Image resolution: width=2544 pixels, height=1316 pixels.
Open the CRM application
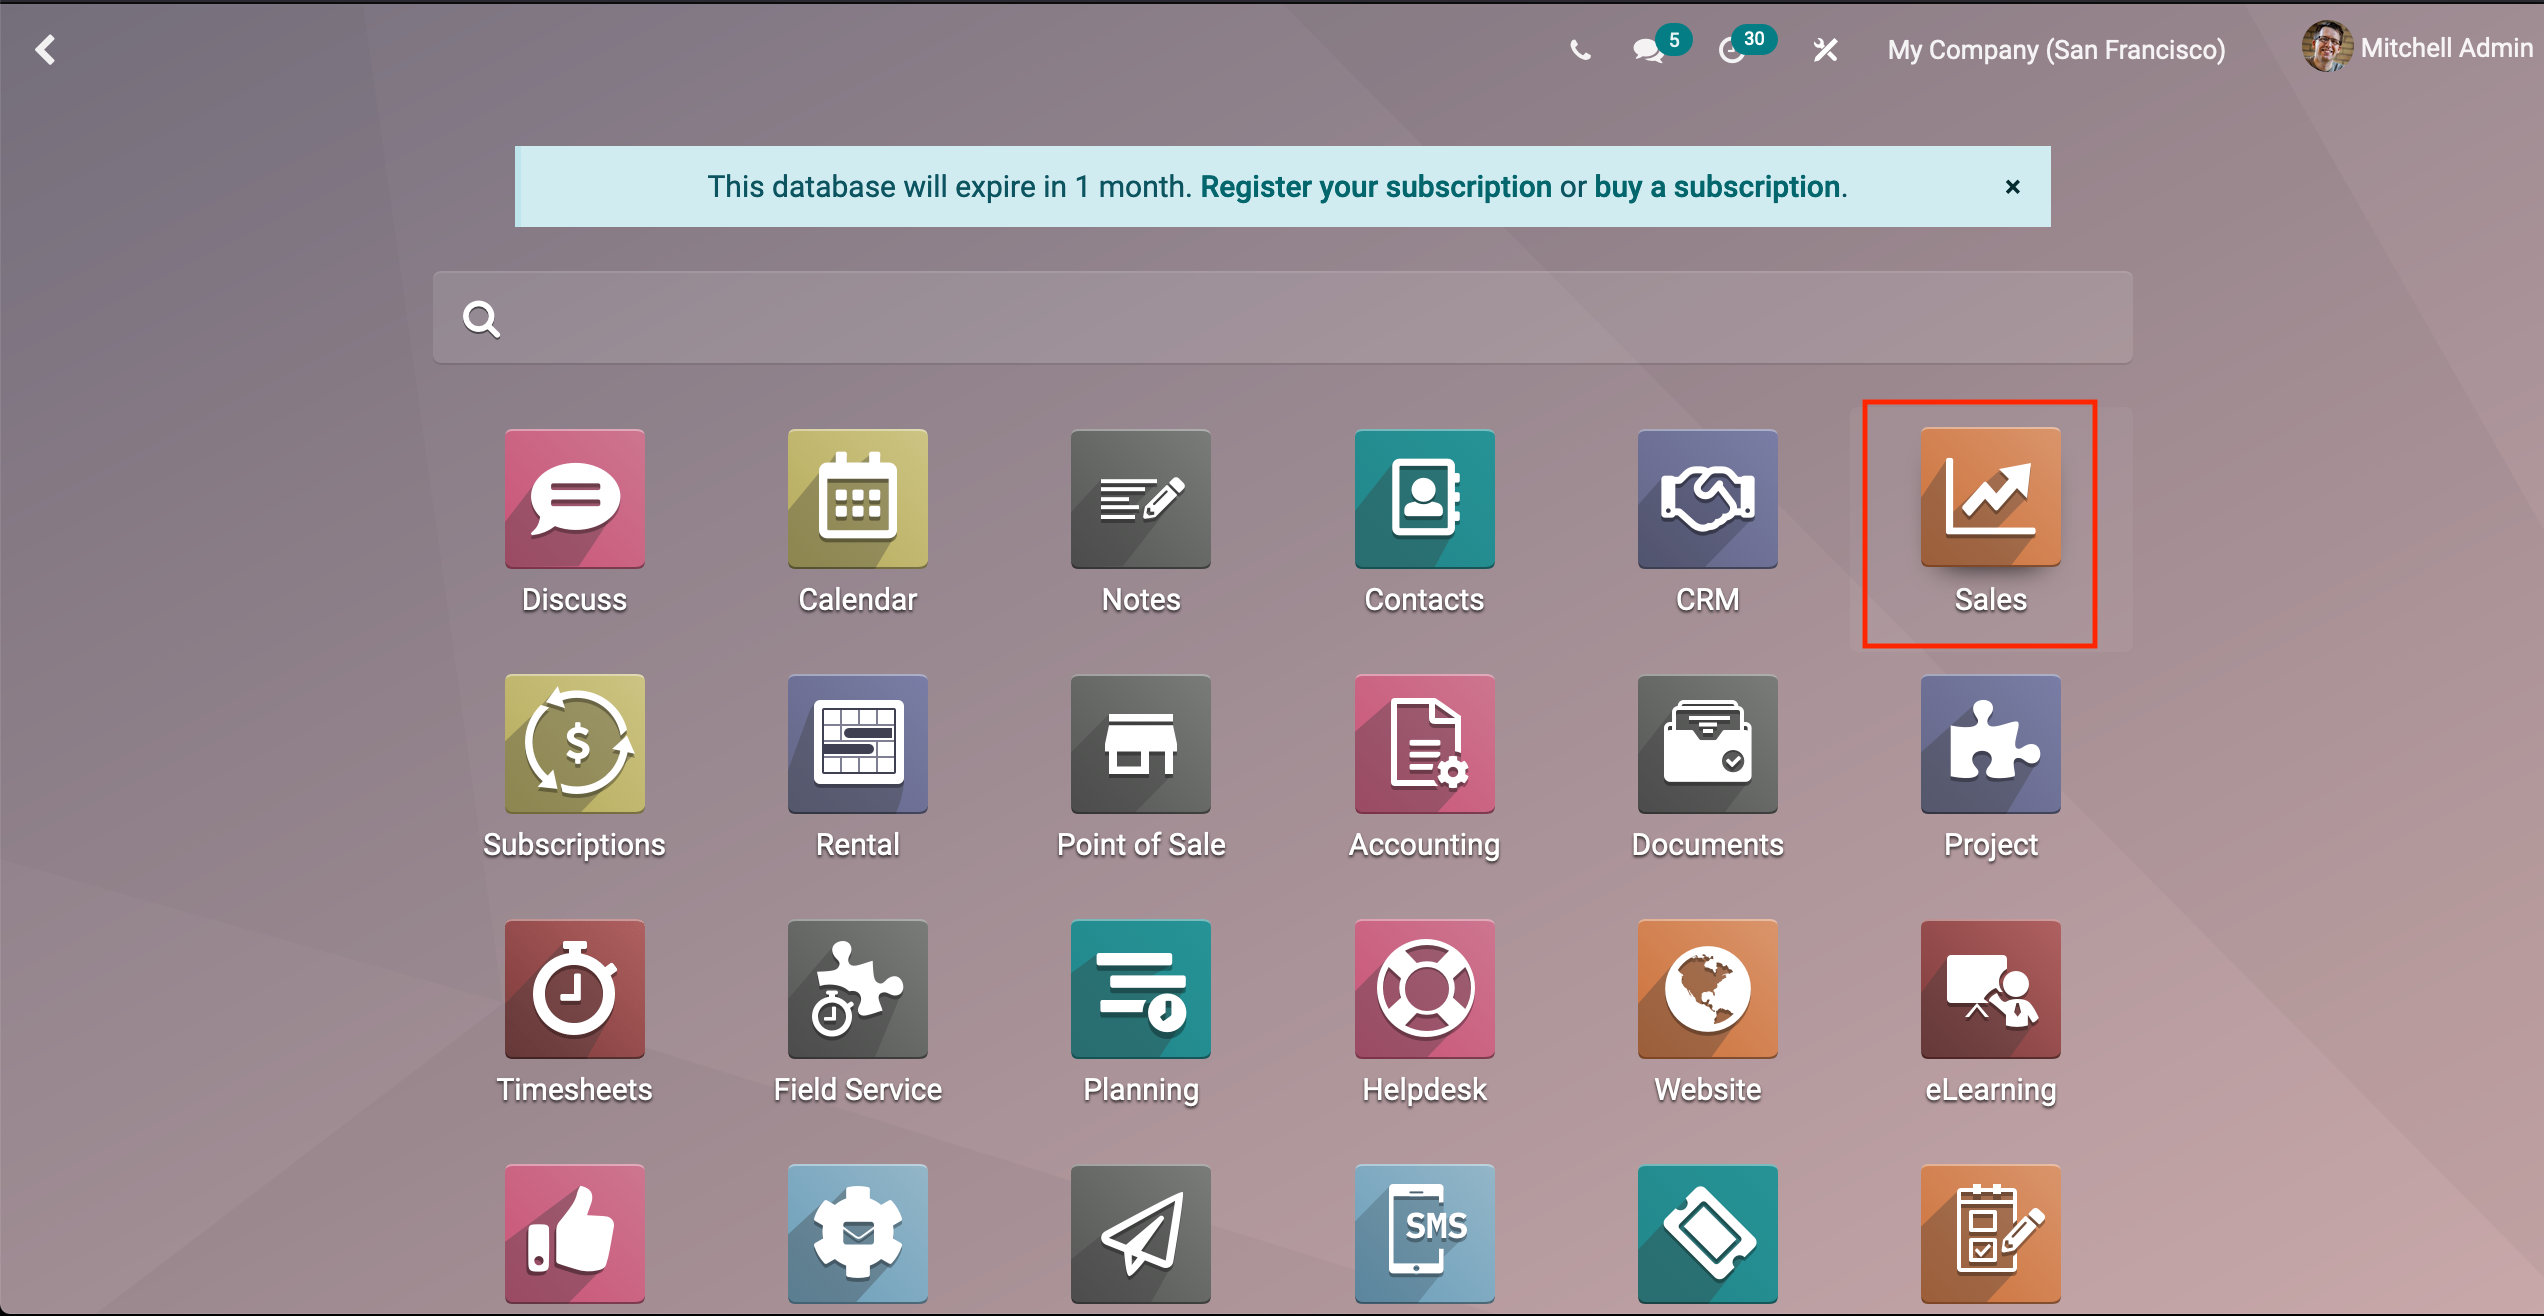tap(1707, 499)
